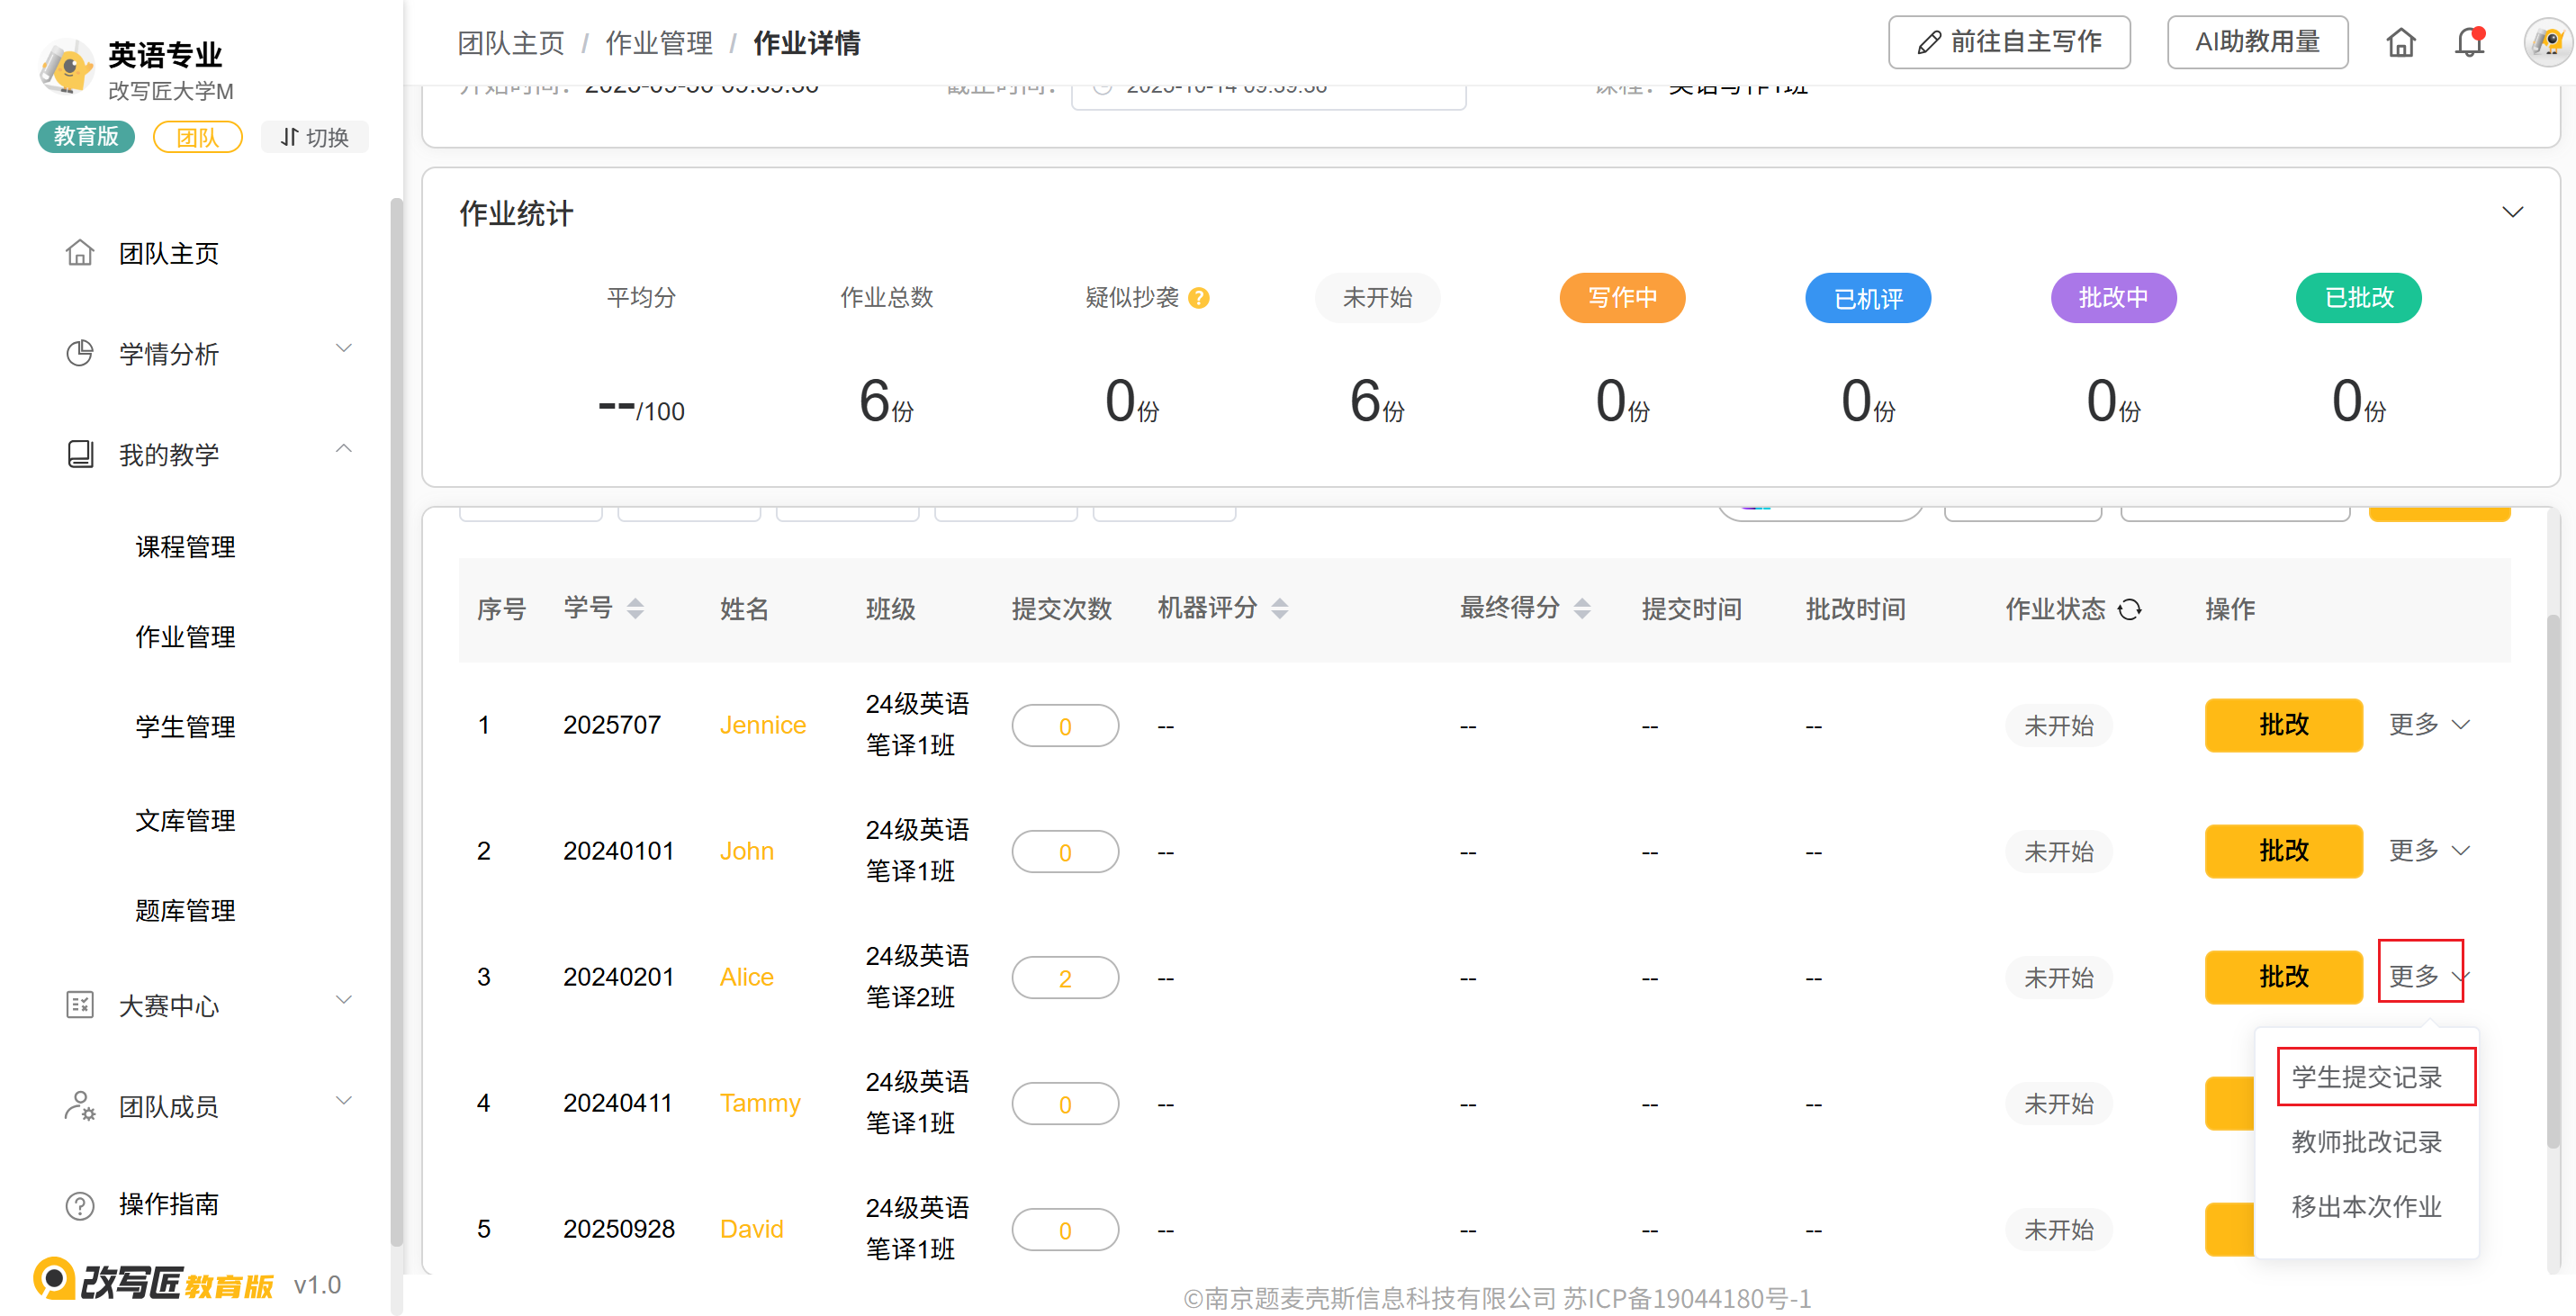Choose 移出本次作业 in dropdown menu

[x=2366, y=1206]
